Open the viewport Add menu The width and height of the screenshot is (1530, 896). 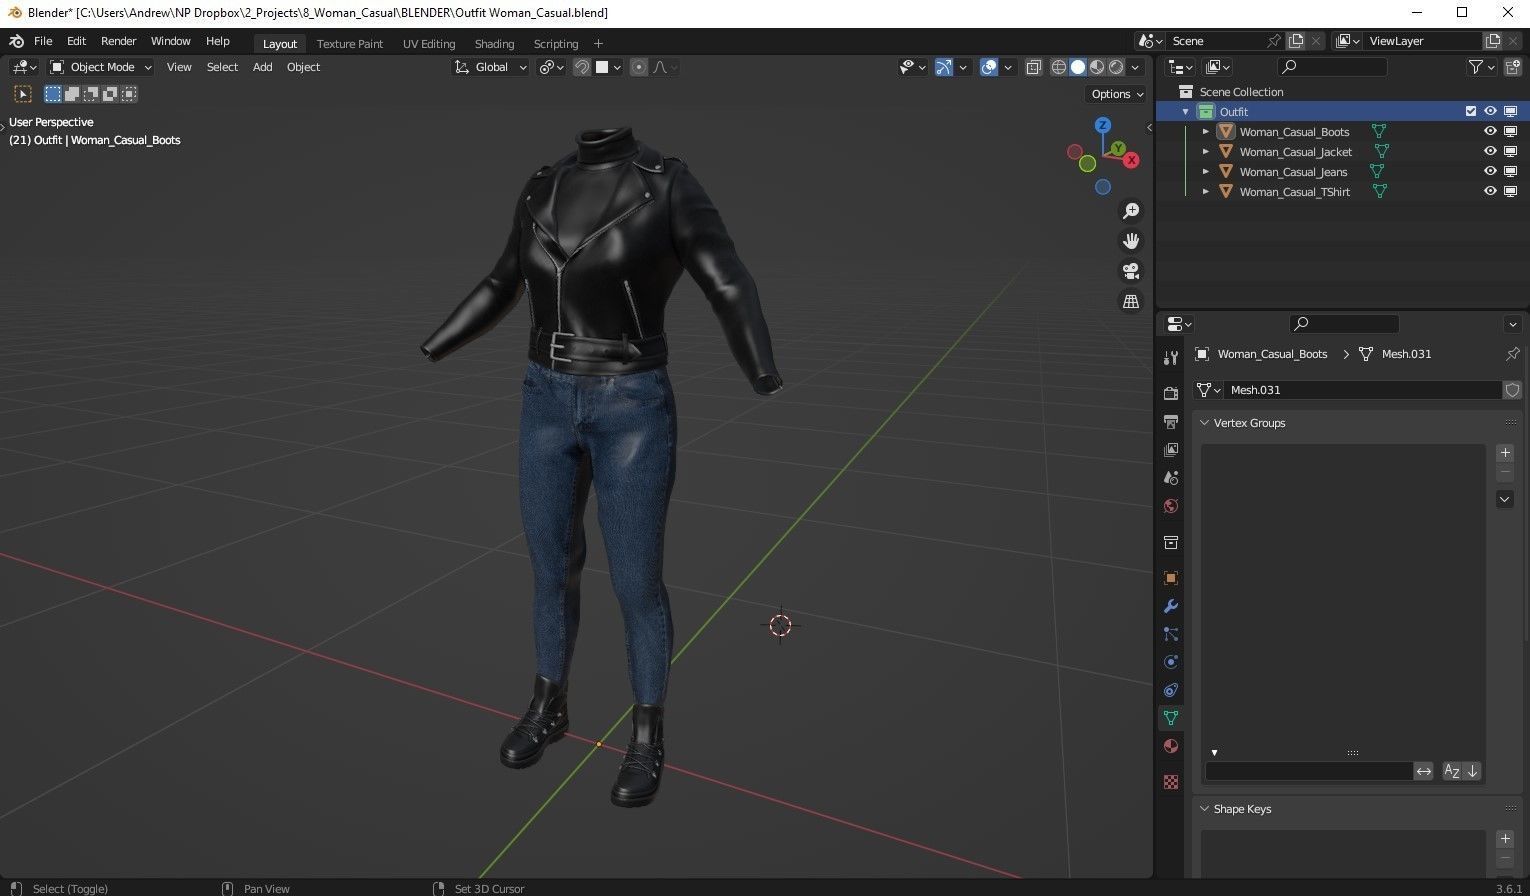(262, 67)
